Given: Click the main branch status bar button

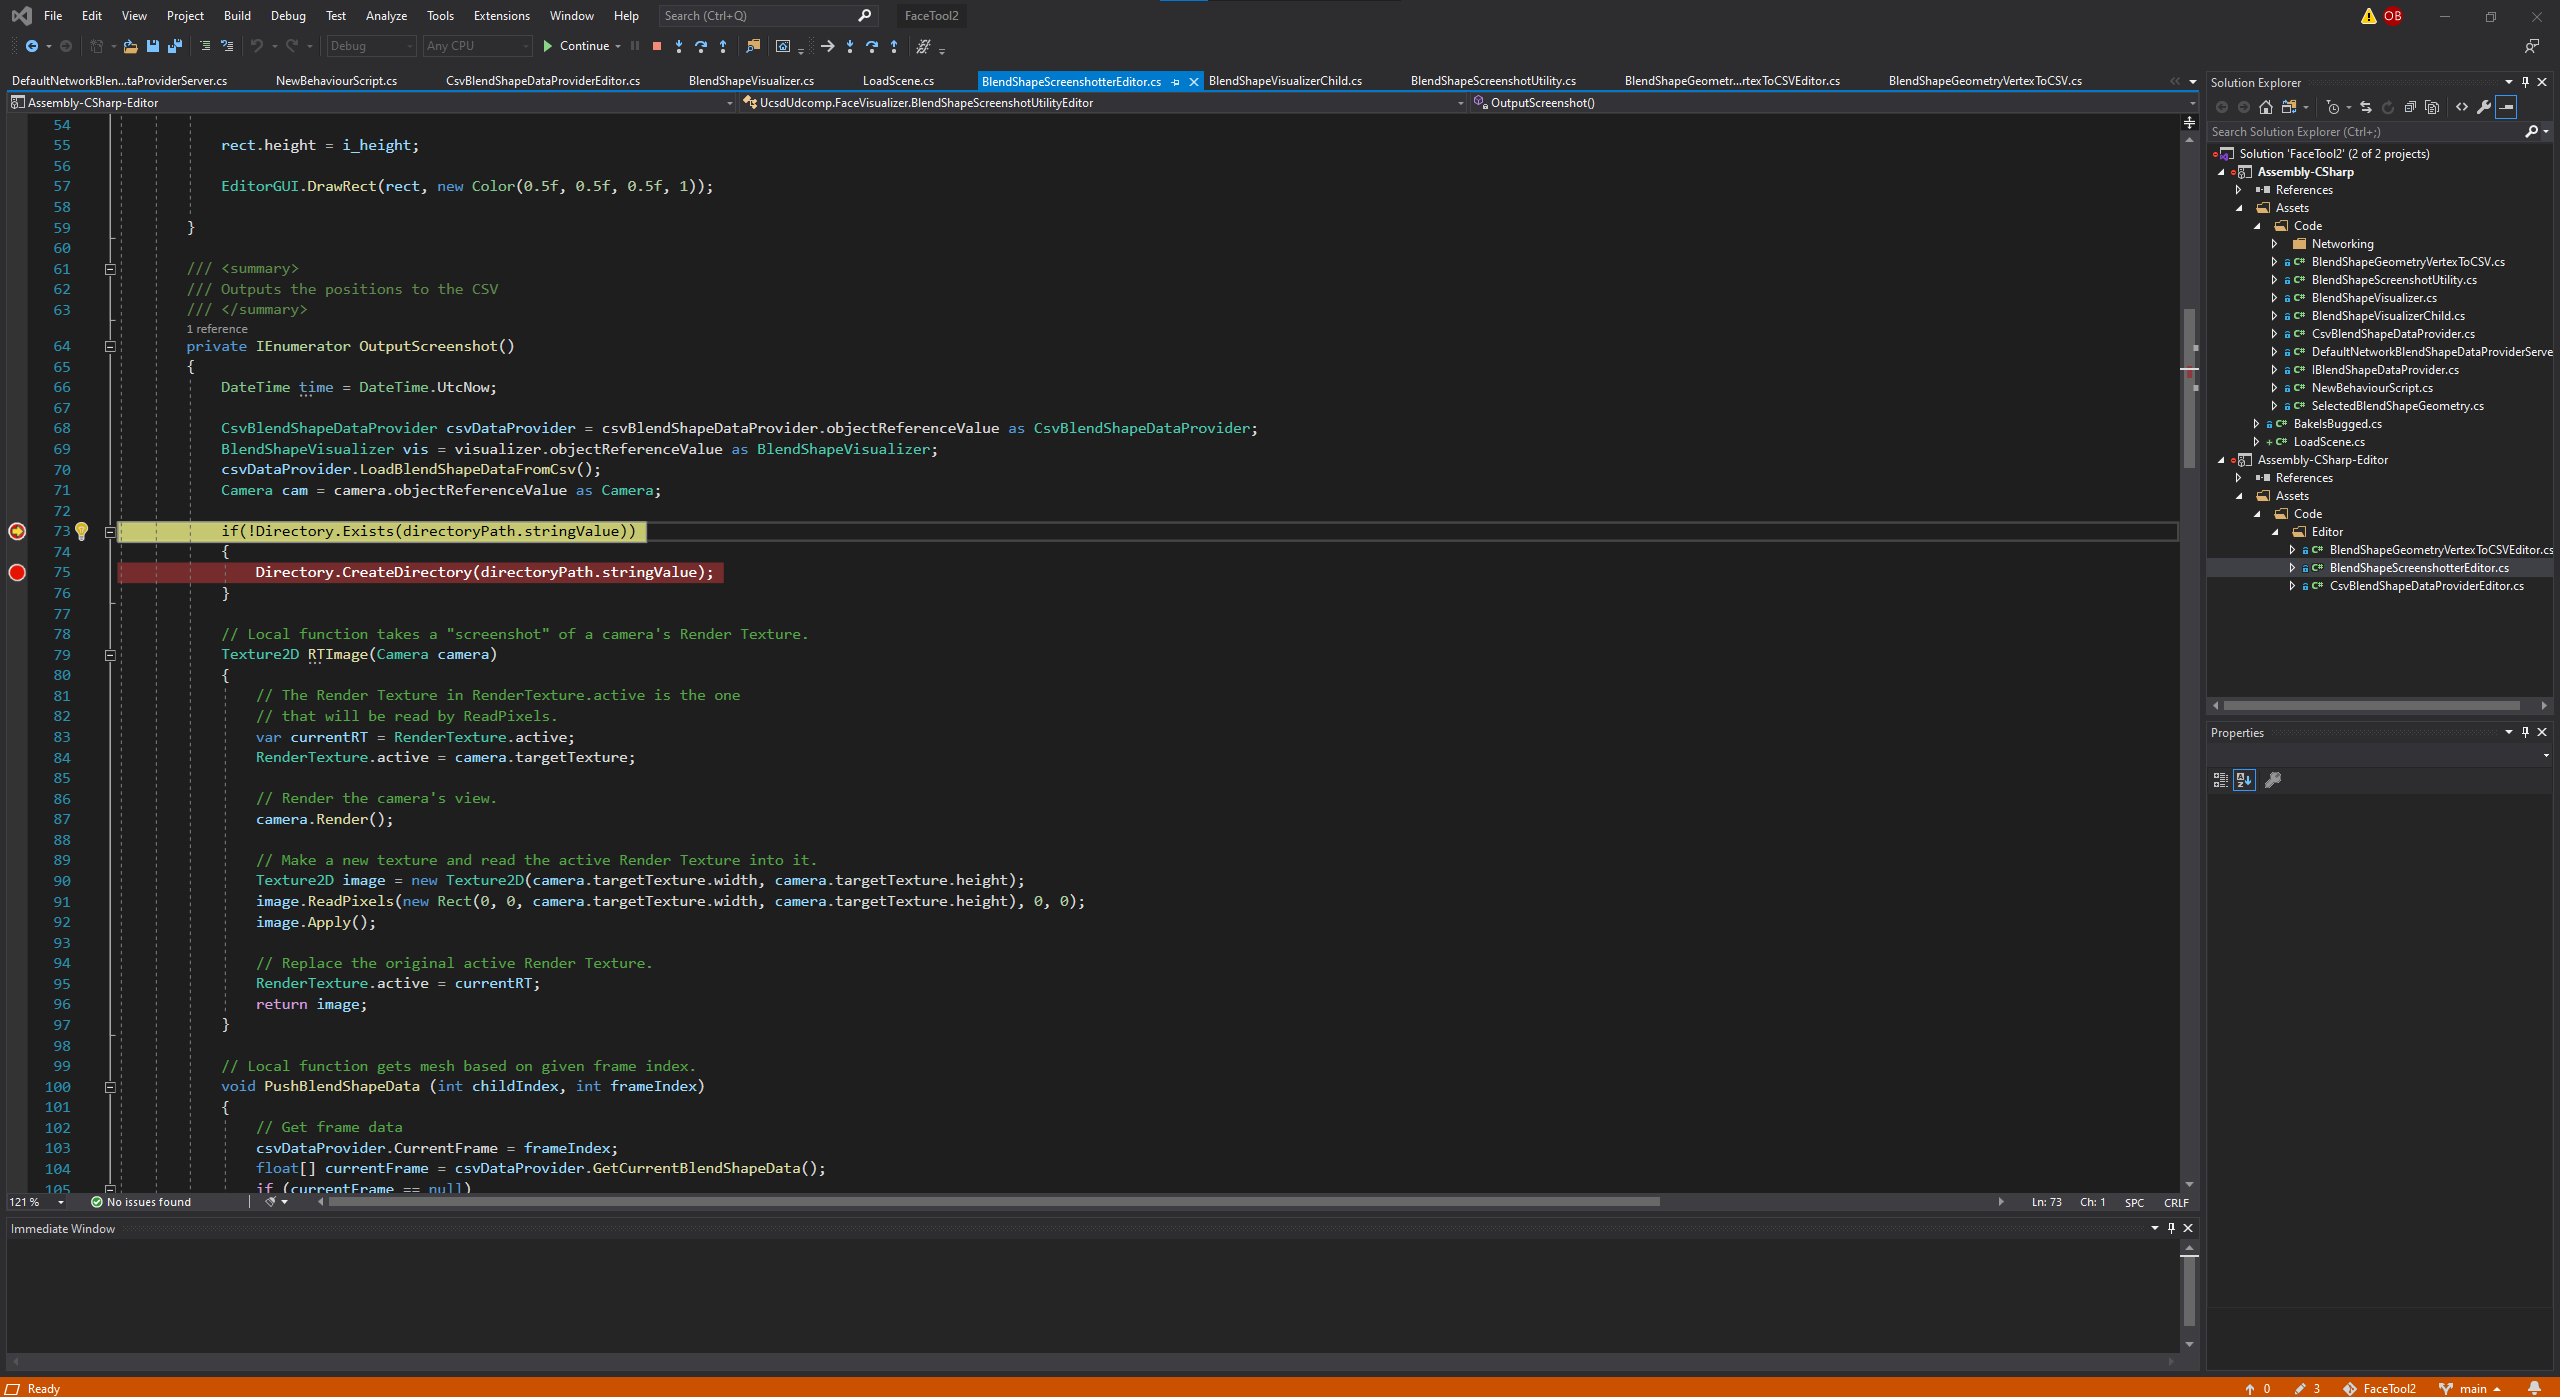Looking at the screenshot, I should pos(2470,1388).
